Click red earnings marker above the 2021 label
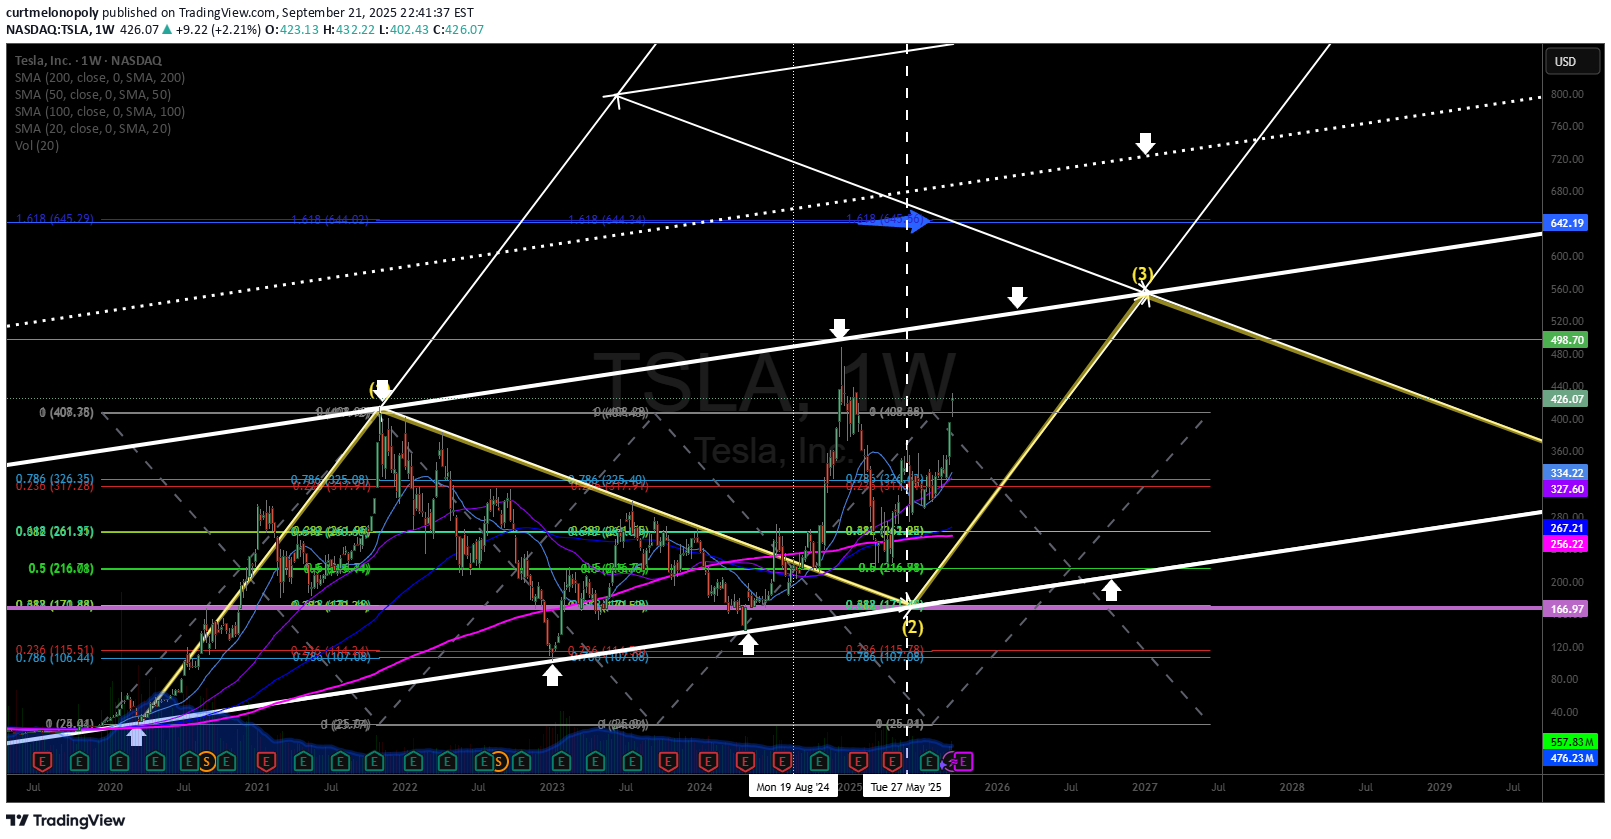Screen dimensions: 1611x839 tap(266, 762)
